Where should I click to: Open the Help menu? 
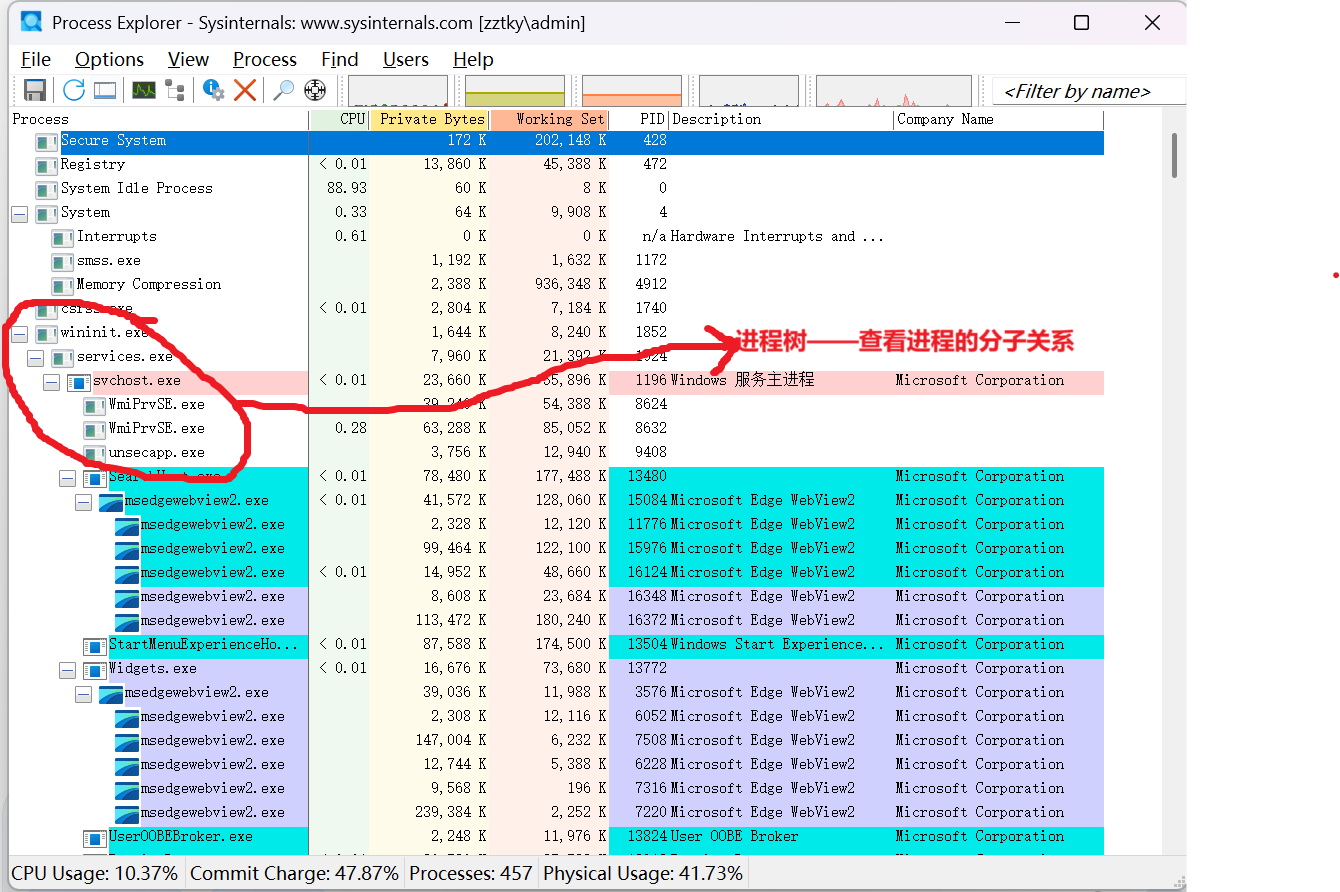pos(473,60)
